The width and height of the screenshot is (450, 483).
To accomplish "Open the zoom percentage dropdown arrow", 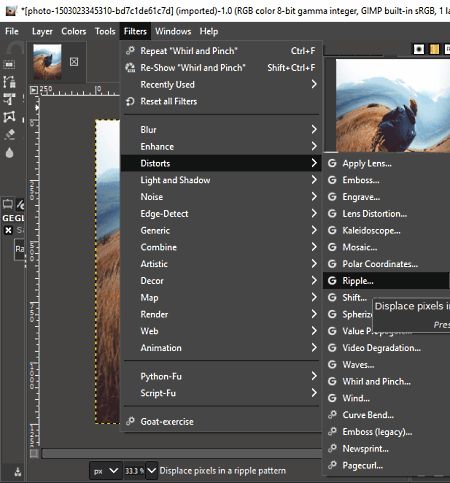I will pos(151,471).
